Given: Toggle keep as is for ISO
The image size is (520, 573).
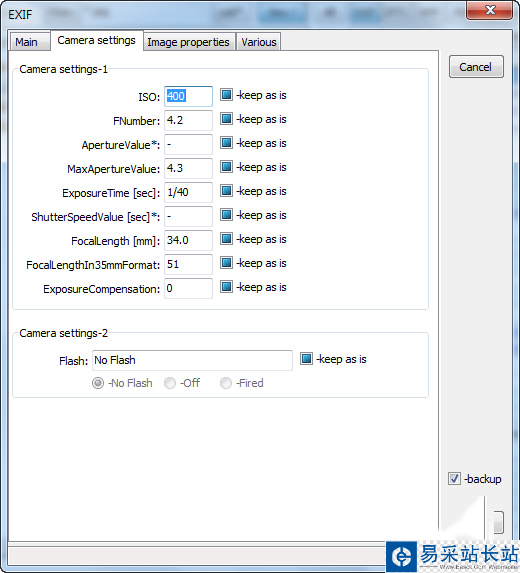Looking at the screenshot, I should click(226, 95).
